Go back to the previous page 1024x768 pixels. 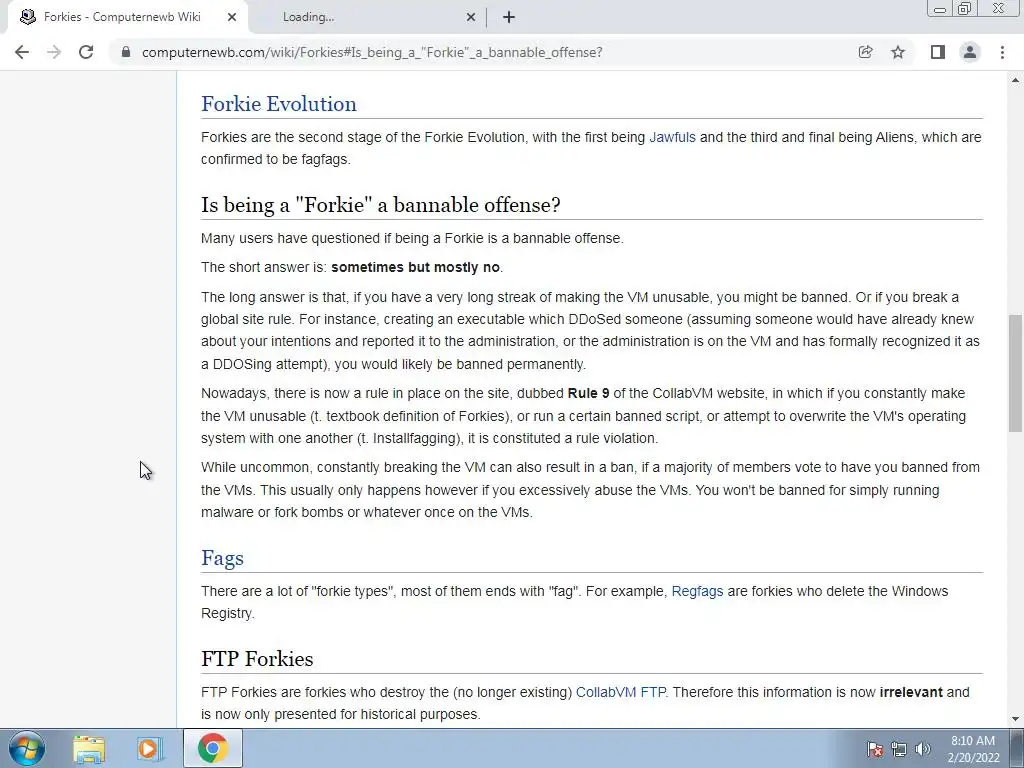tap(22, 52)
